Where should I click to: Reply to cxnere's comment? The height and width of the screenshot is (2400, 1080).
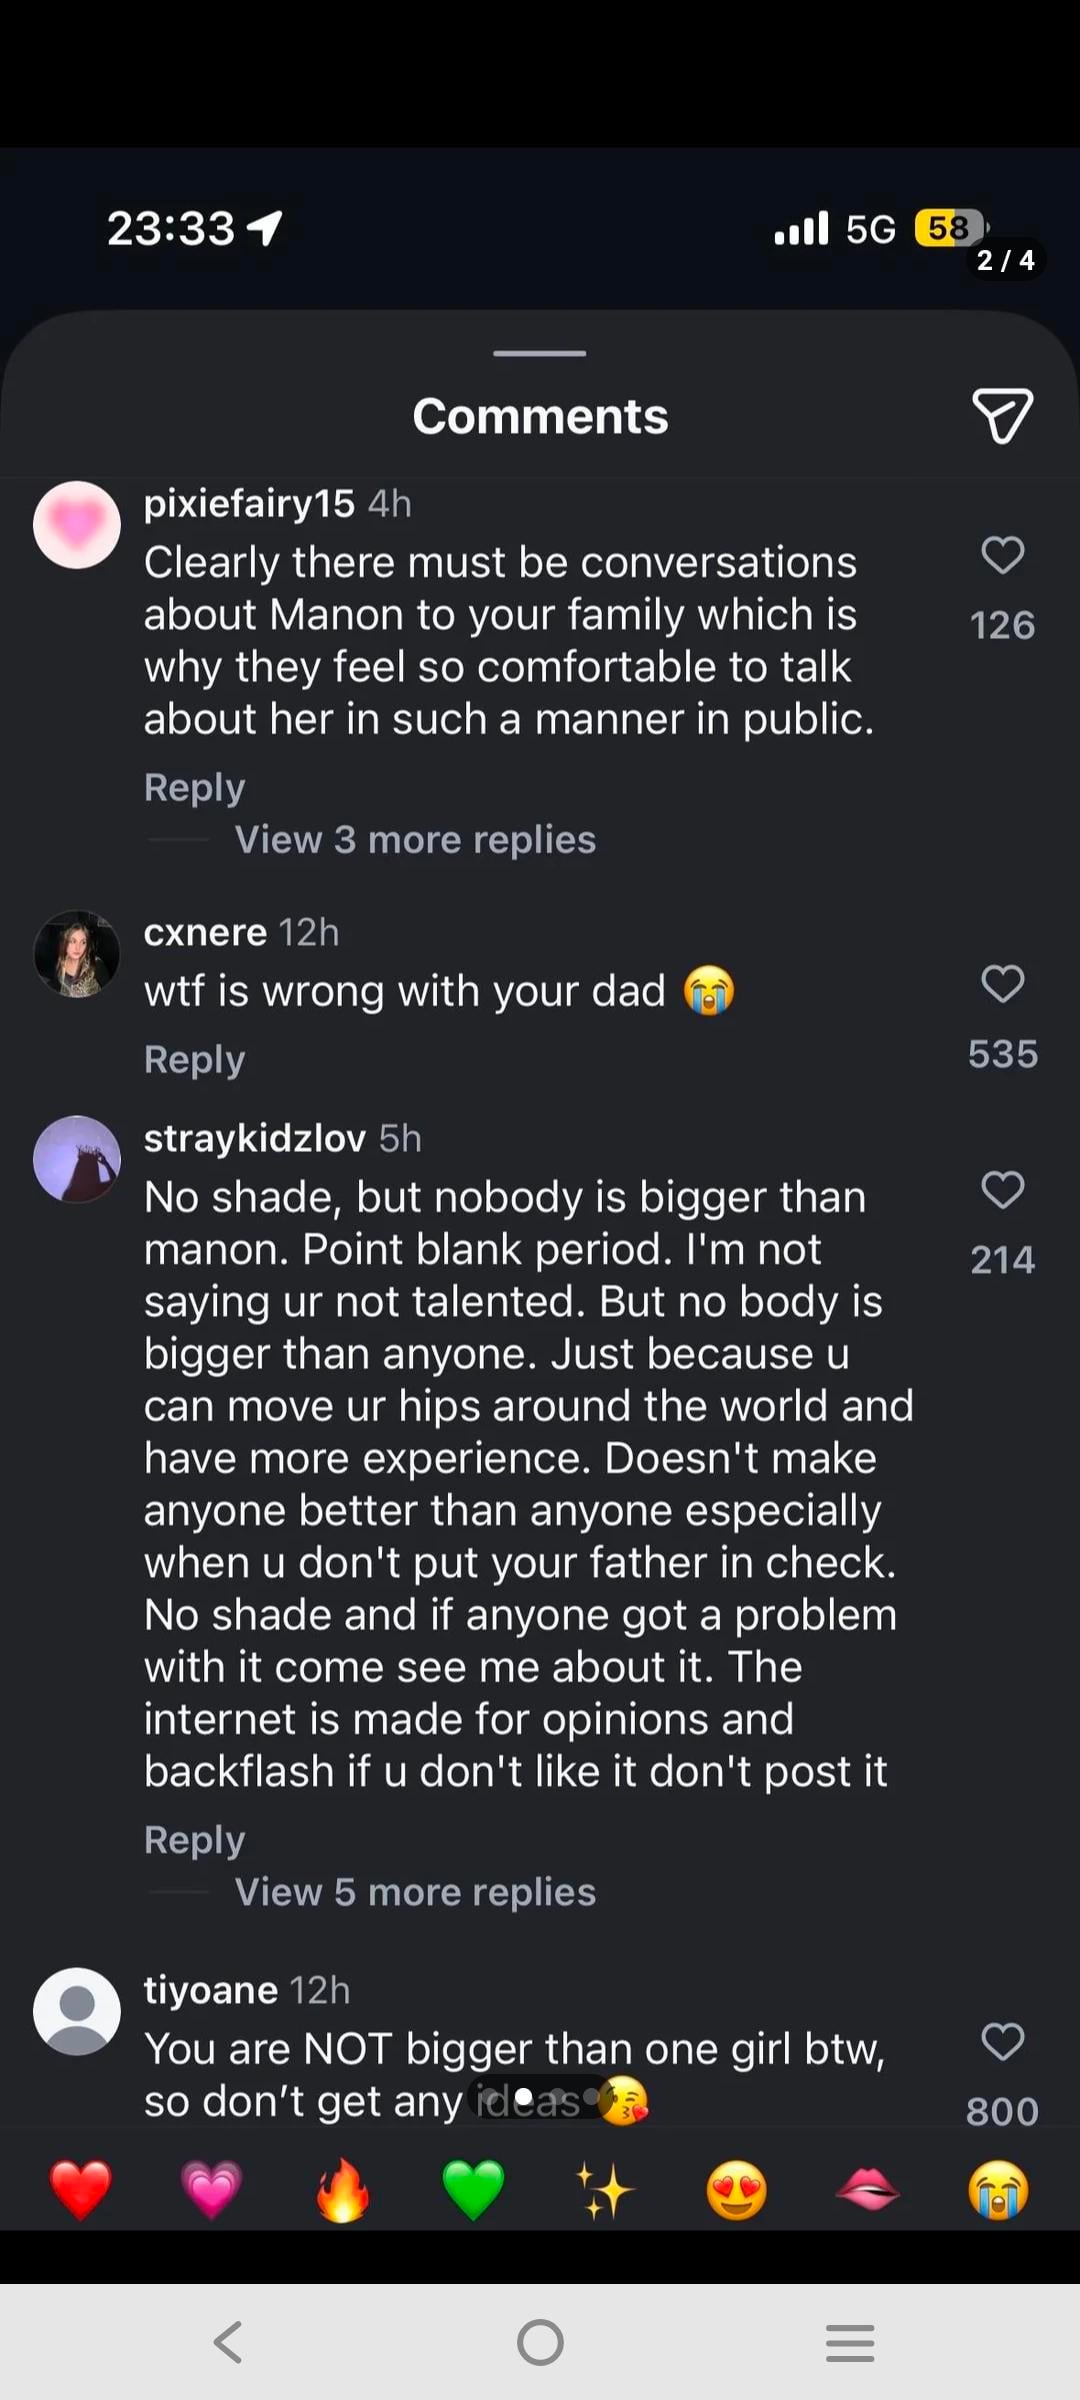[x=194, y=1060]
